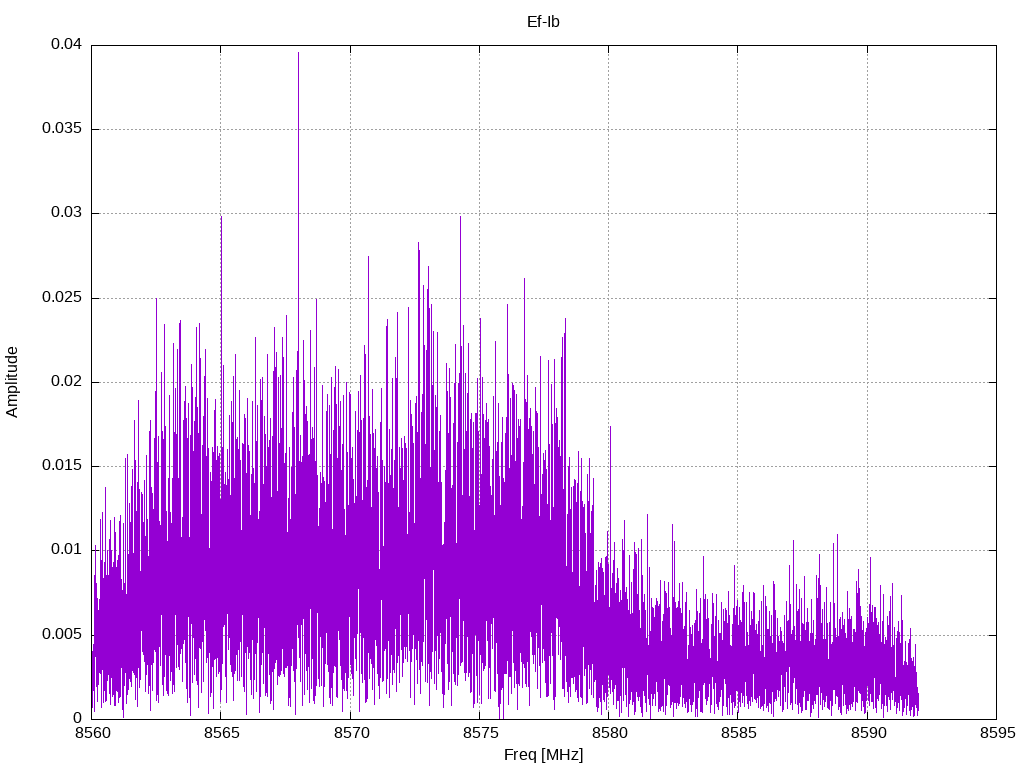Click the 8585 frequency tick label
Screen dimensions: 1024x768
(737, 733)
